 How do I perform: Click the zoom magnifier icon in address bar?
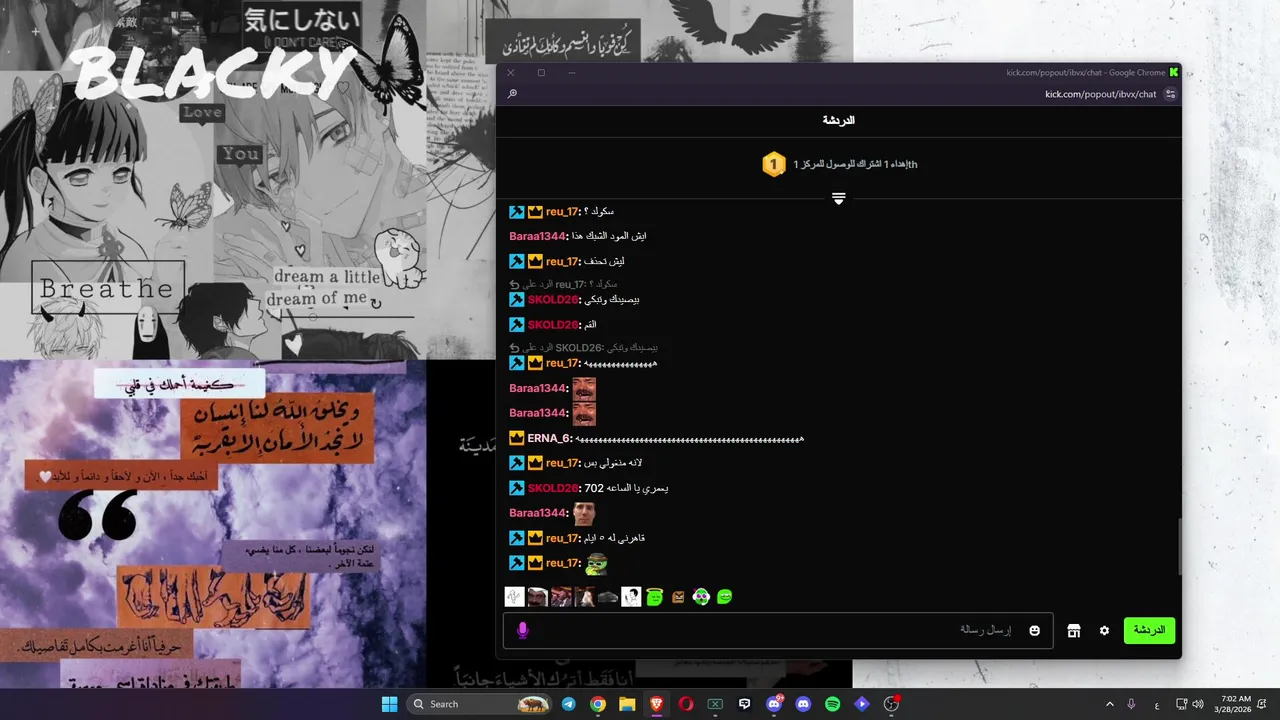(512, 94)
